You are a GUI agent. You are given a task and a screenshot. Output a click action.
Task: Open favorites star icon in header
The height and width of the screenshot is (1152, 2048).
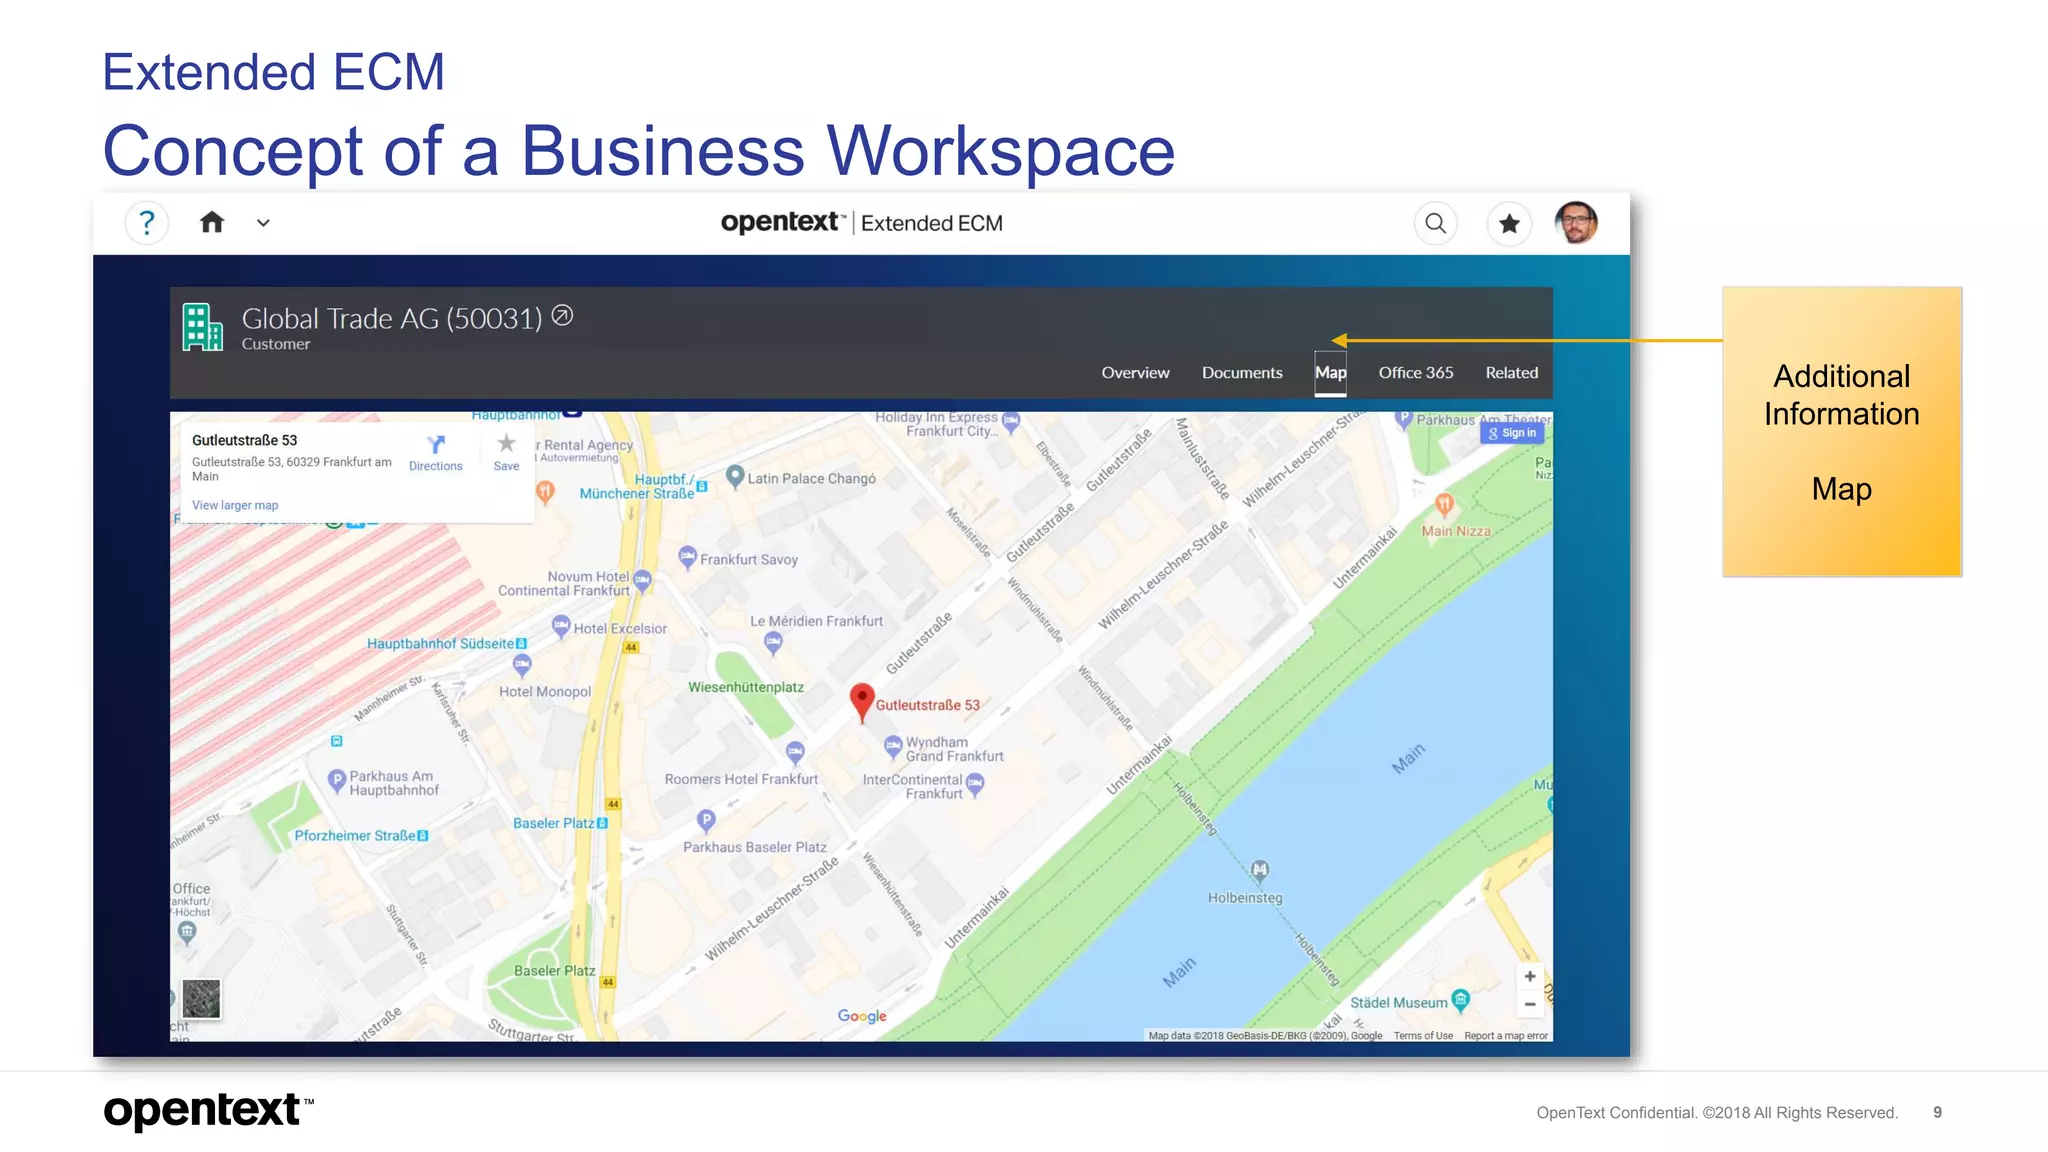[1509, 223]
